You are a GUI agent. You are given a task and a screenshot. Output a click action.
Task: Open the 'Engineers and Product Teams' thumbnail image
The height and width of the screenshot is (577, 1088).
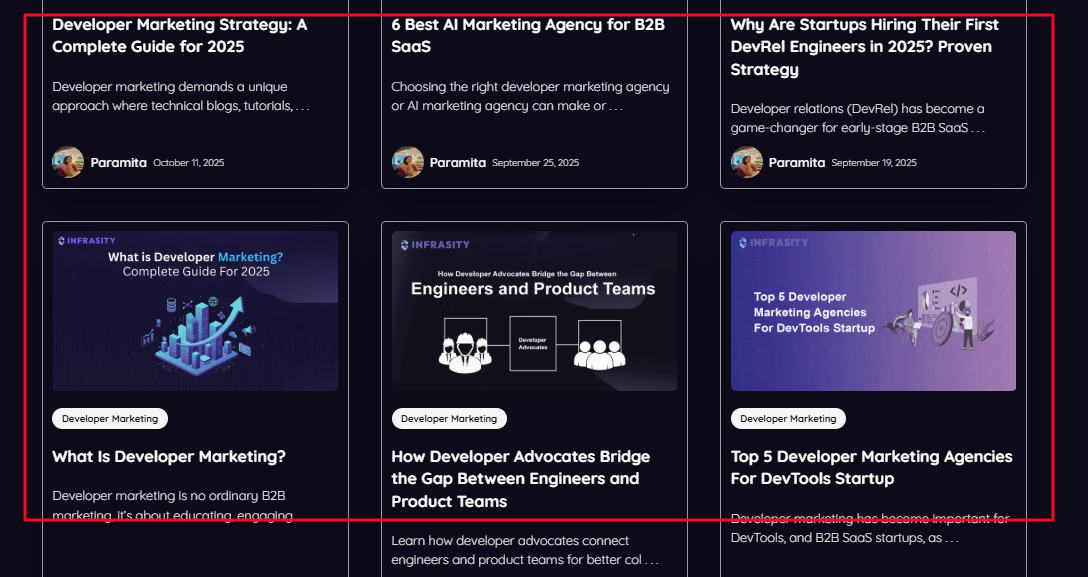[534, 311]
